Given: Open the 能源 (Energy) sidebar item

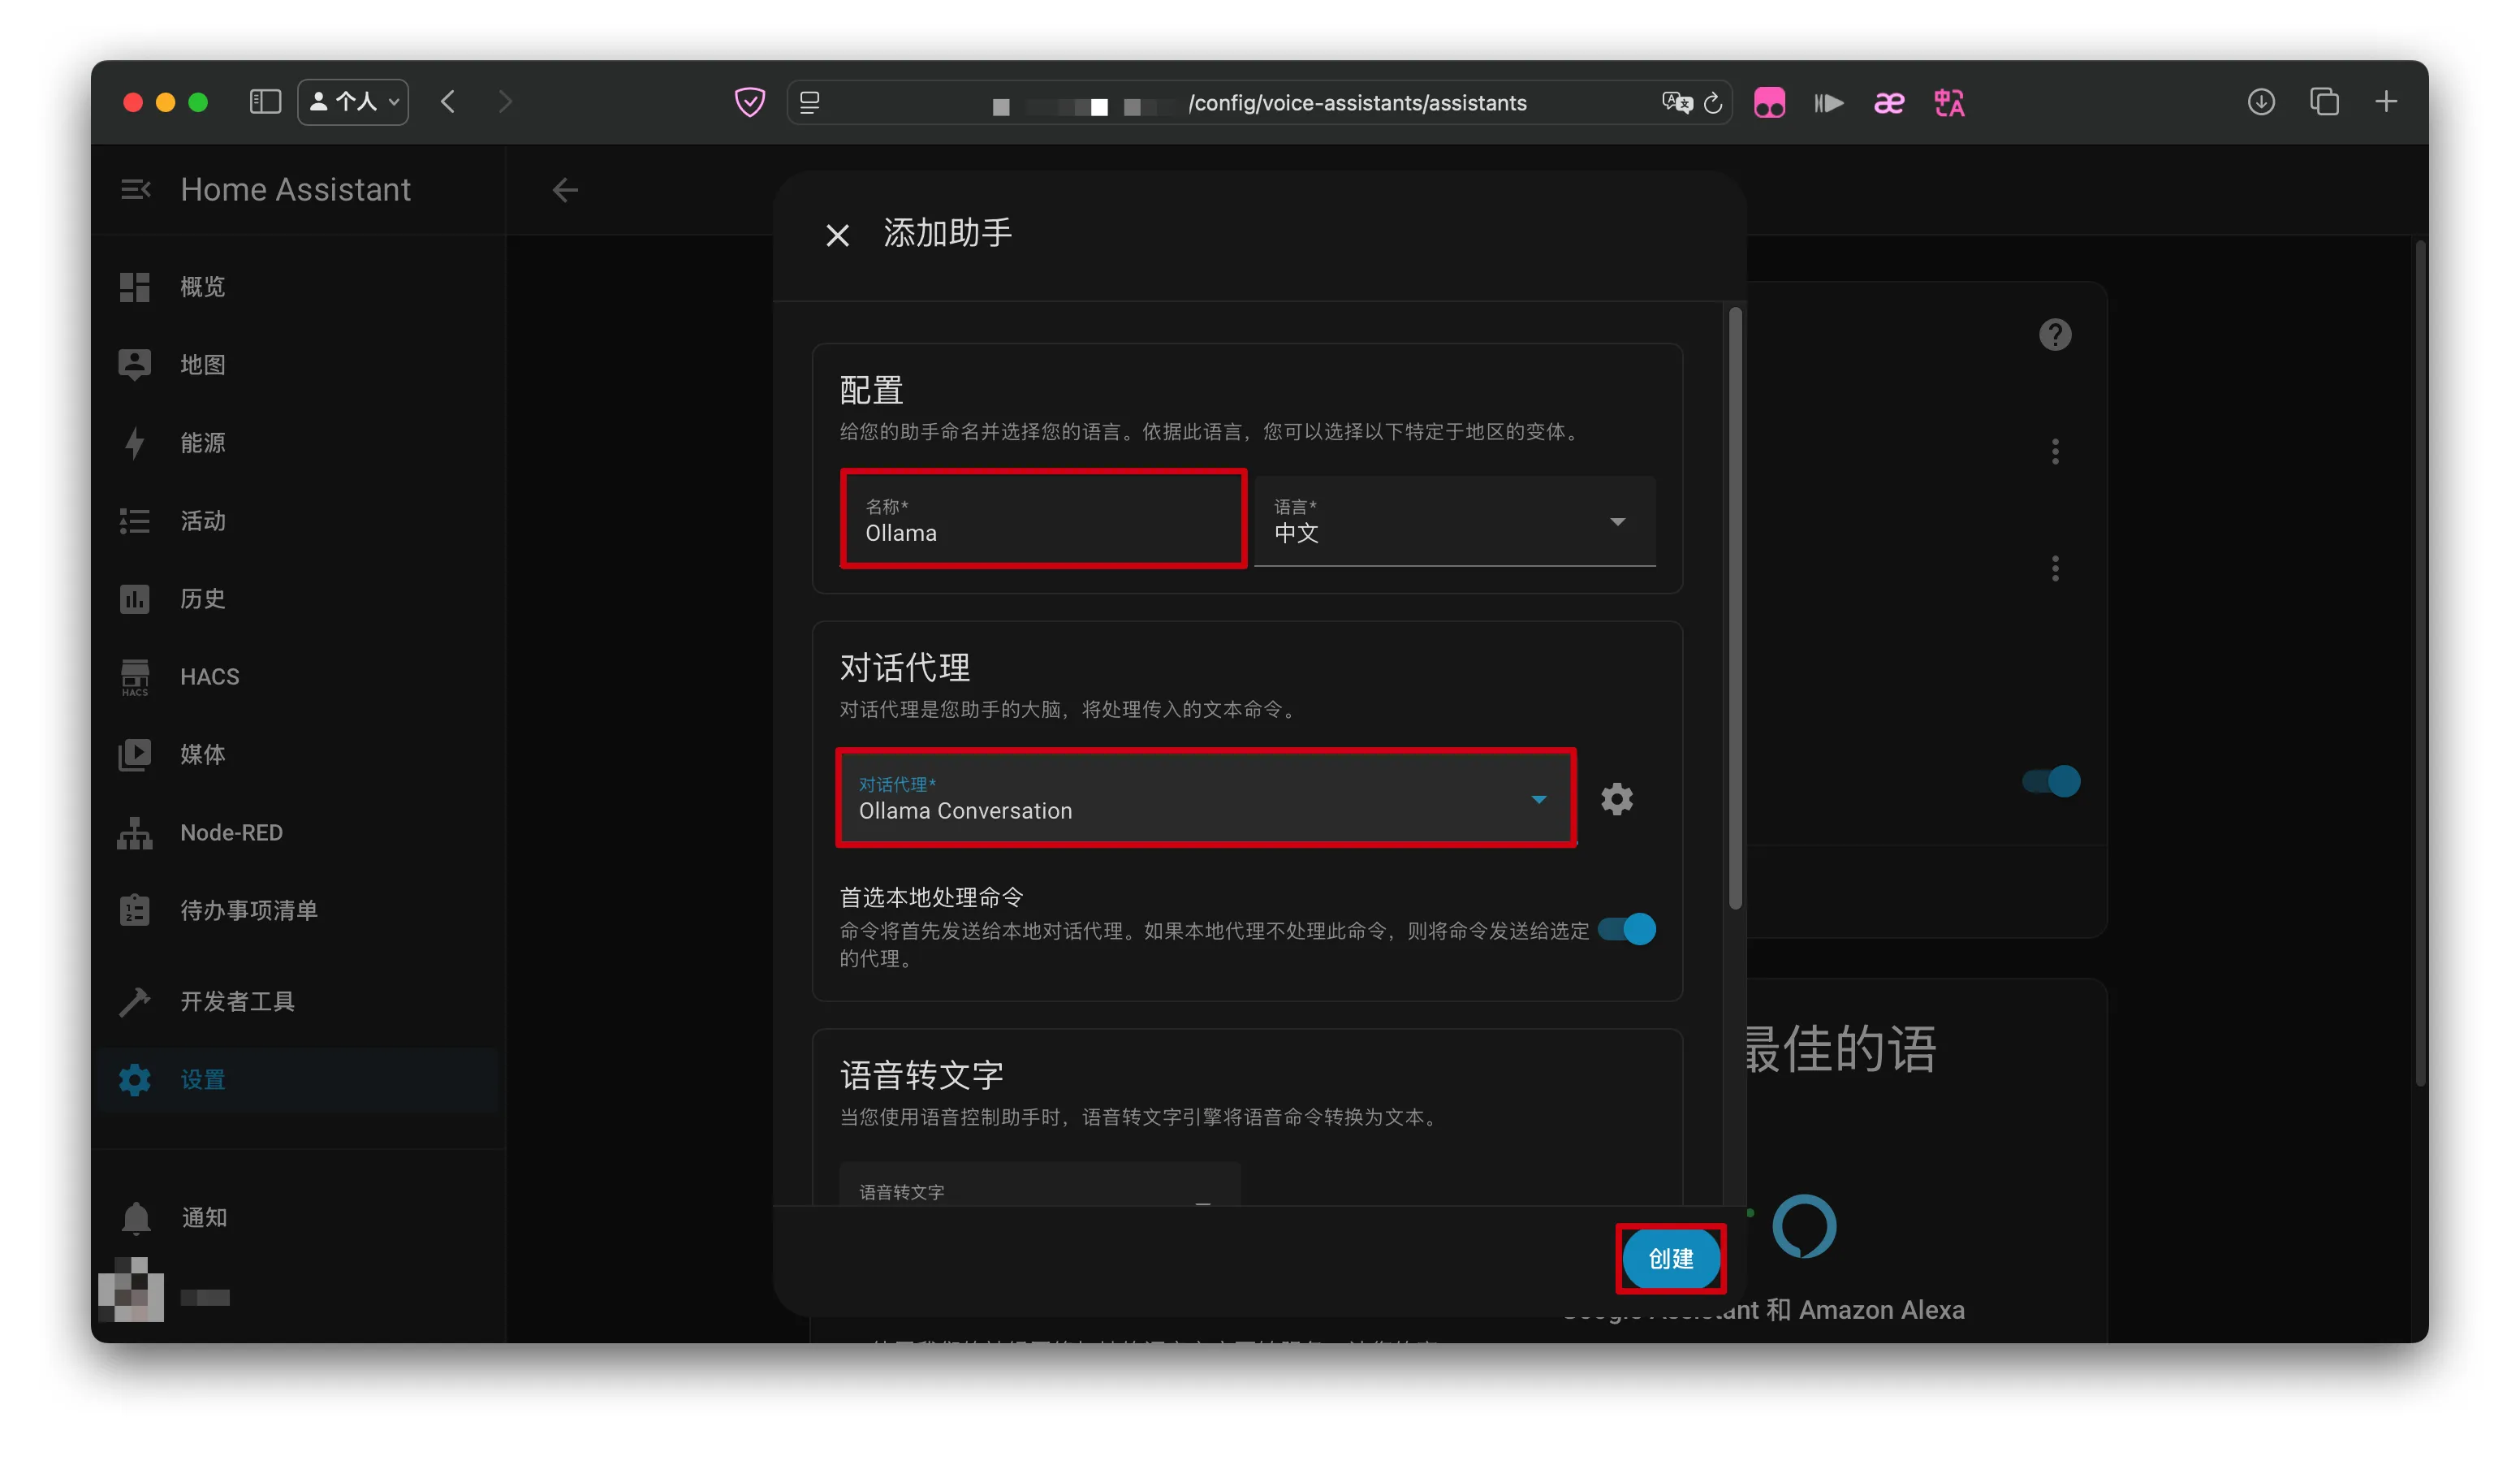Looking at the screenshot, I should 202,443.
